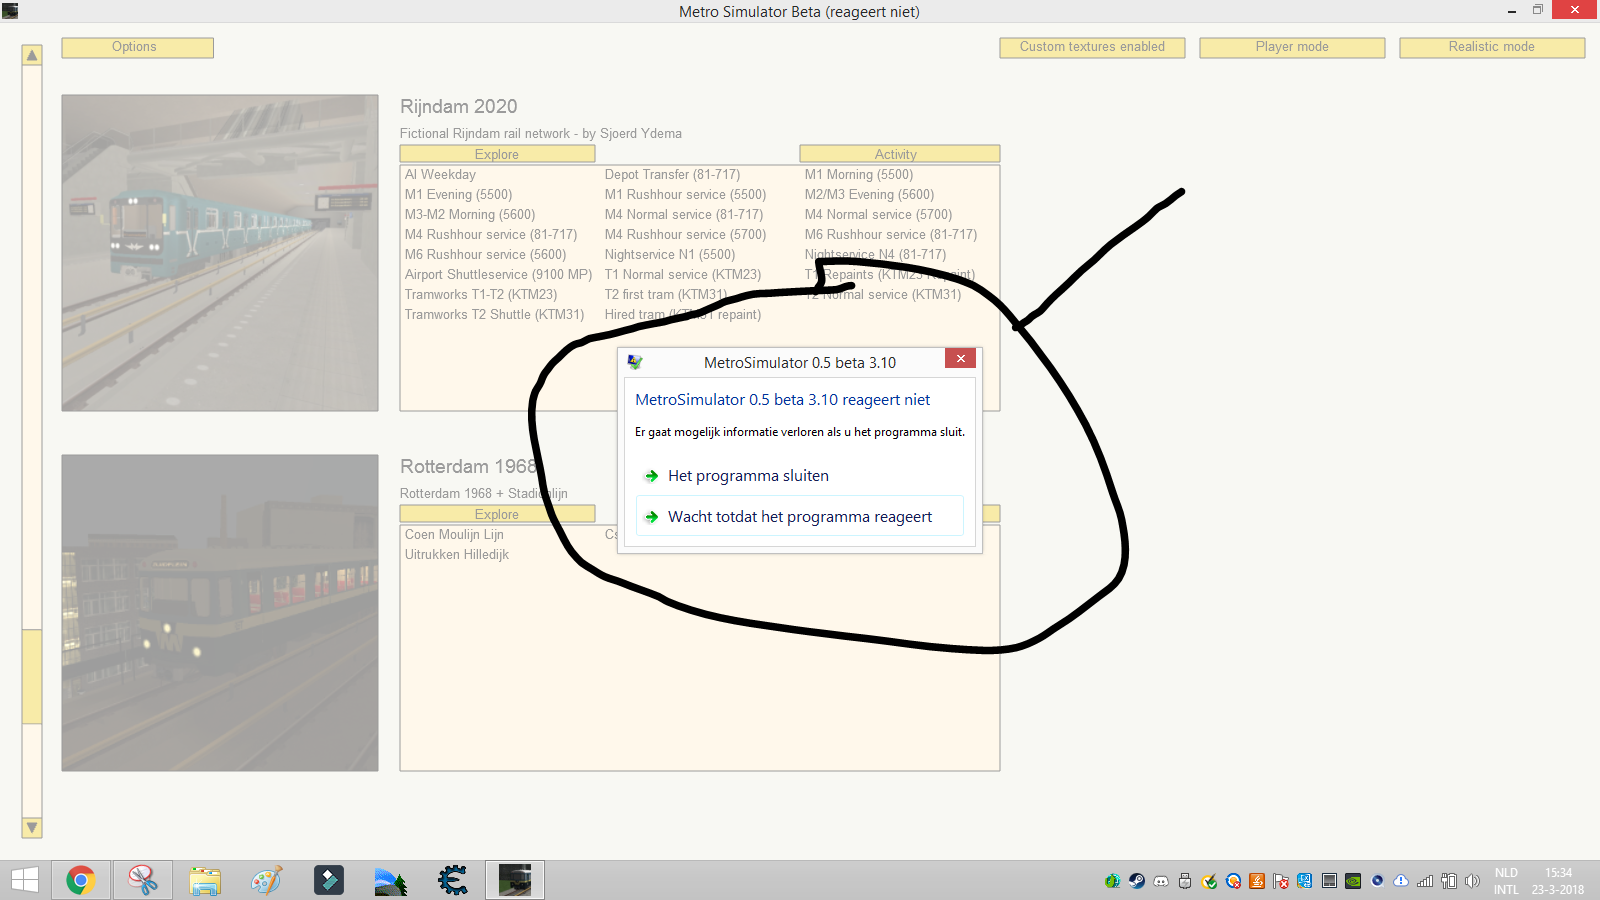The width and height of the screenshot is (1600, 900).
Task: Click the scroll up arrow
Action: [32, 55]
